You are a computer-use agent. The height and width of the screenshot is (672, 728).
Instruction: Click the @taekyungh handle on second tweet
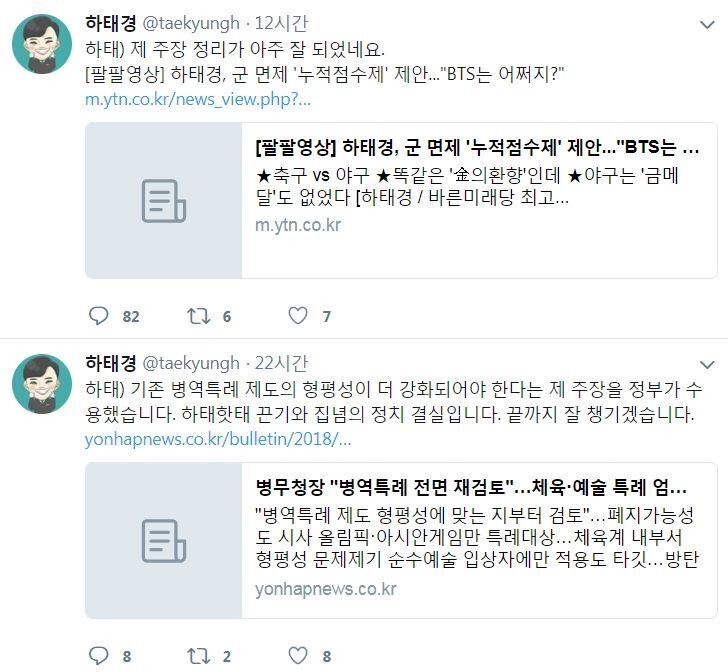[191, 363]
